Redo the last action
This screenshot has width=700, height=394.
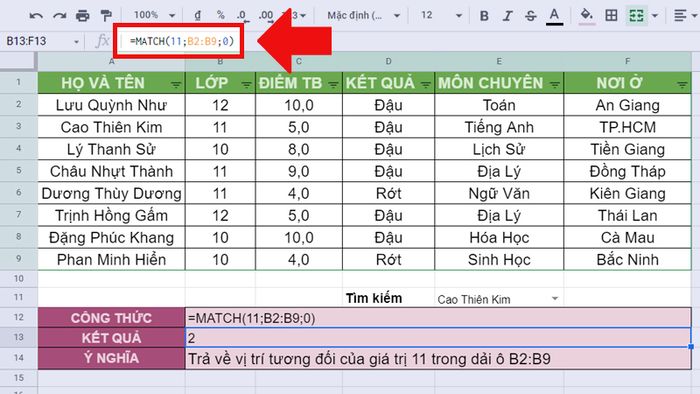tap(59, 16)
